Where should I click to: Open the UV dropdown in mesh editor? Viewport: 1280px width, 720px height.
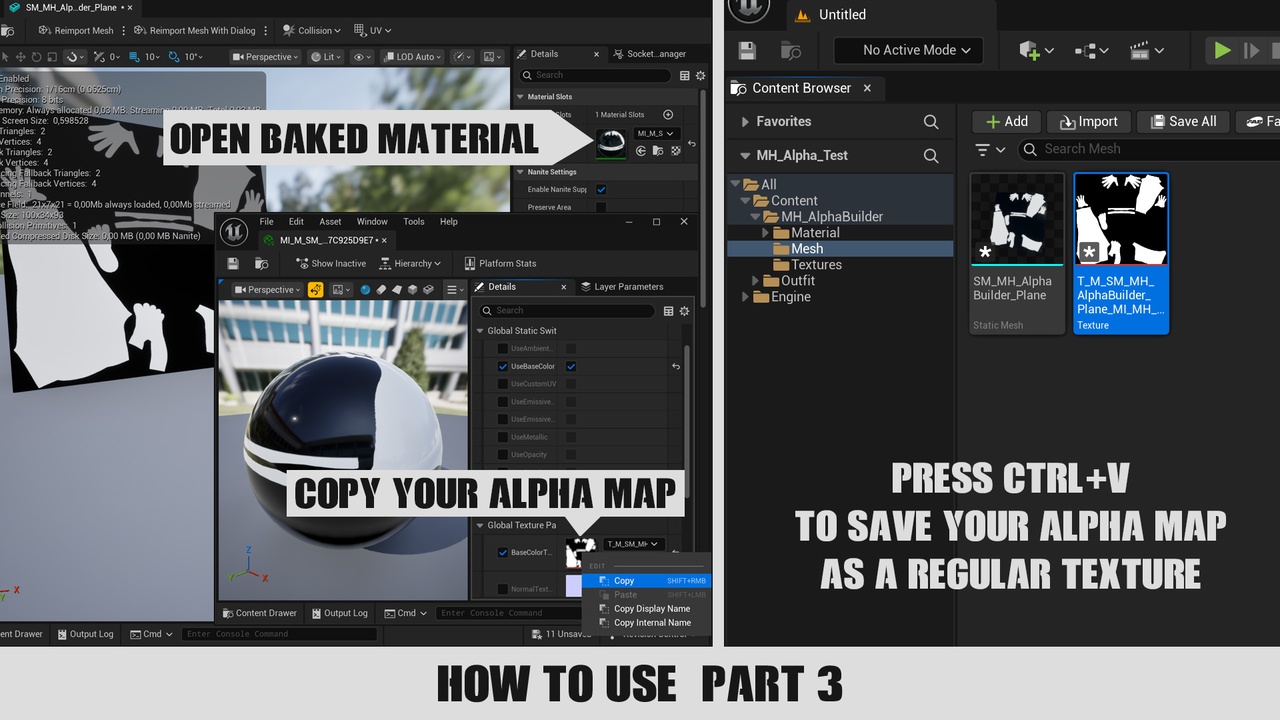374,30
